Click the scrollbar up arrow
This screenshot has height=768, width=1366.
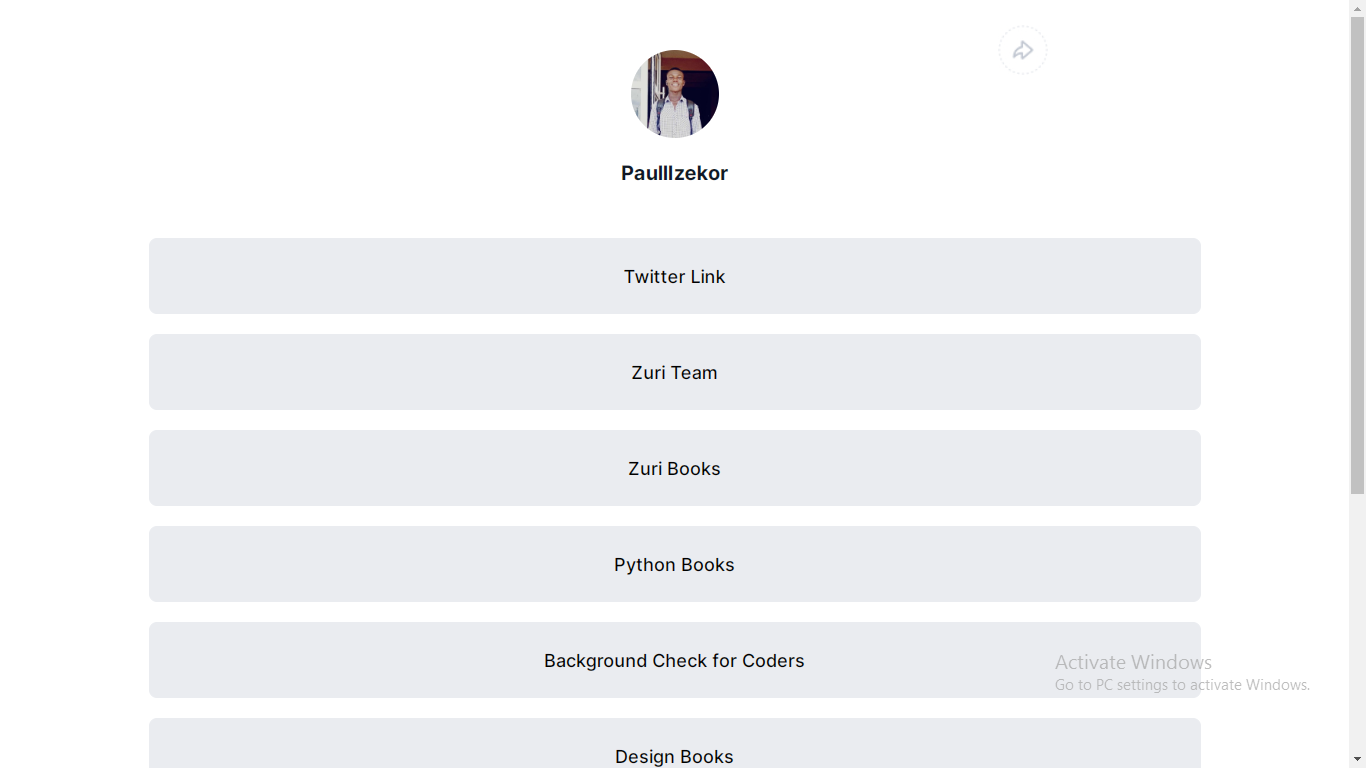pyautogui.click(x=1357, y=8)
